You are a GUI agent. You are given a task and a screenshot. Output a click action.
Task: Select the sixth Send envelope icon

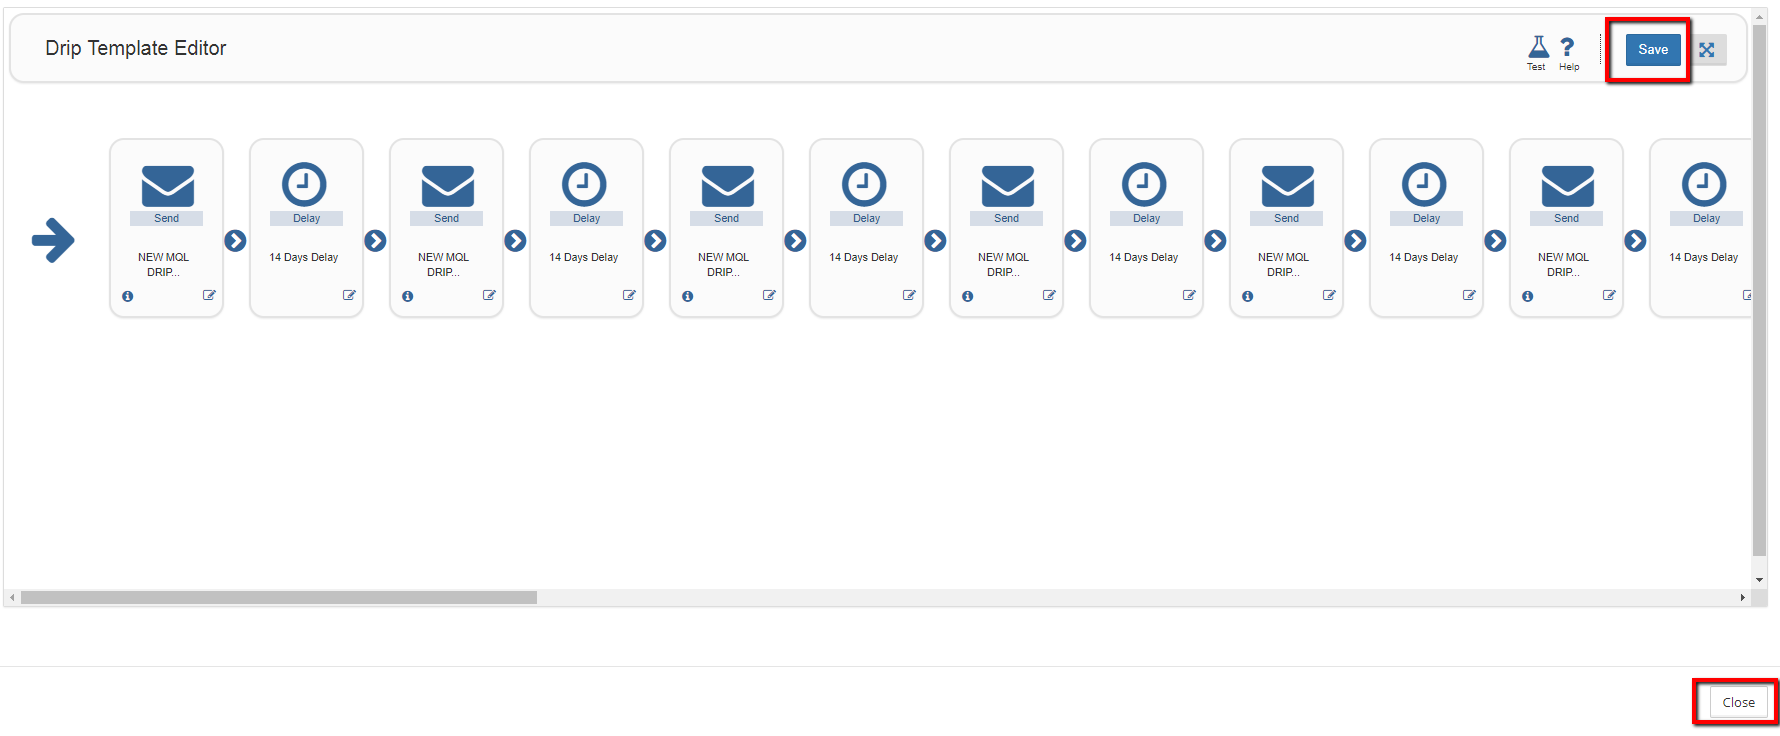(x=1567, y=186)
